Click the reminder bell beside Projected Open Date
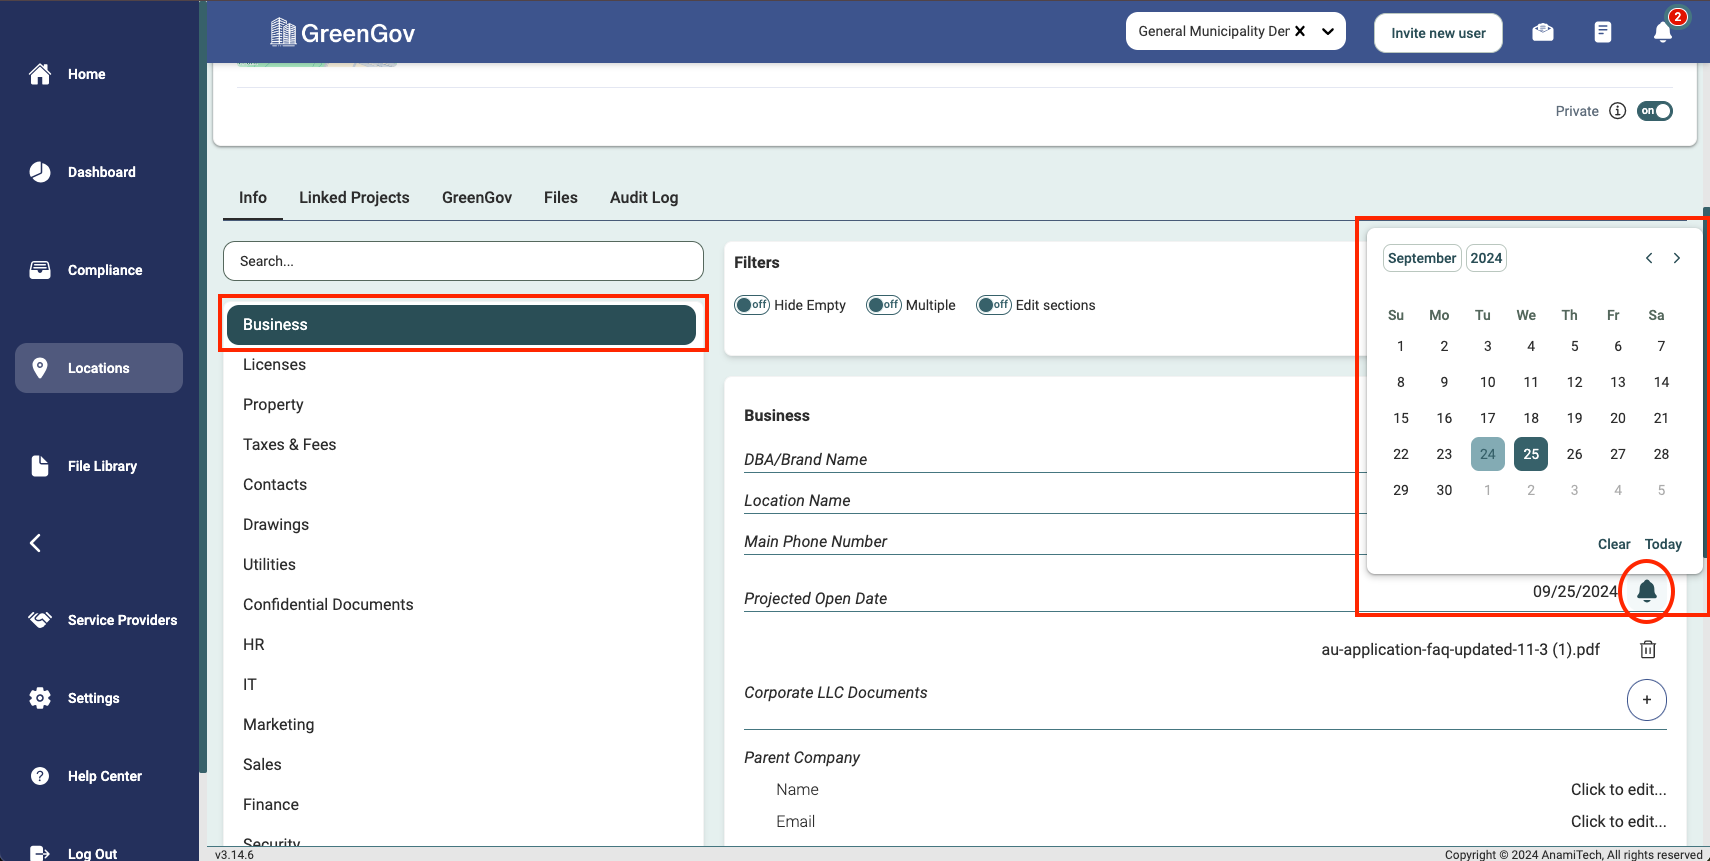1710x861 pixels. [1647, 591]
